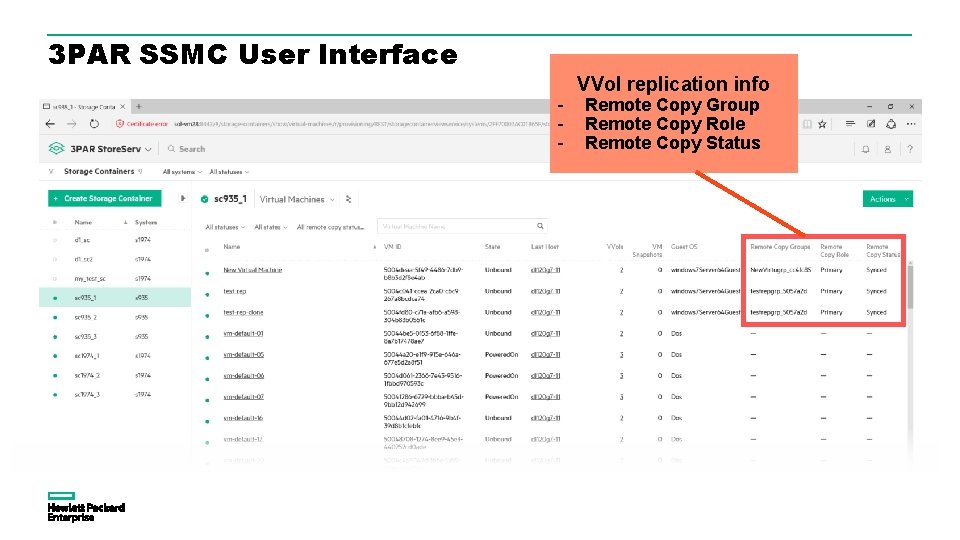Screen dimensions: 960x540
Task: Click the map view icon beside Virtual Machines
Action: click(x=348, y=199)
